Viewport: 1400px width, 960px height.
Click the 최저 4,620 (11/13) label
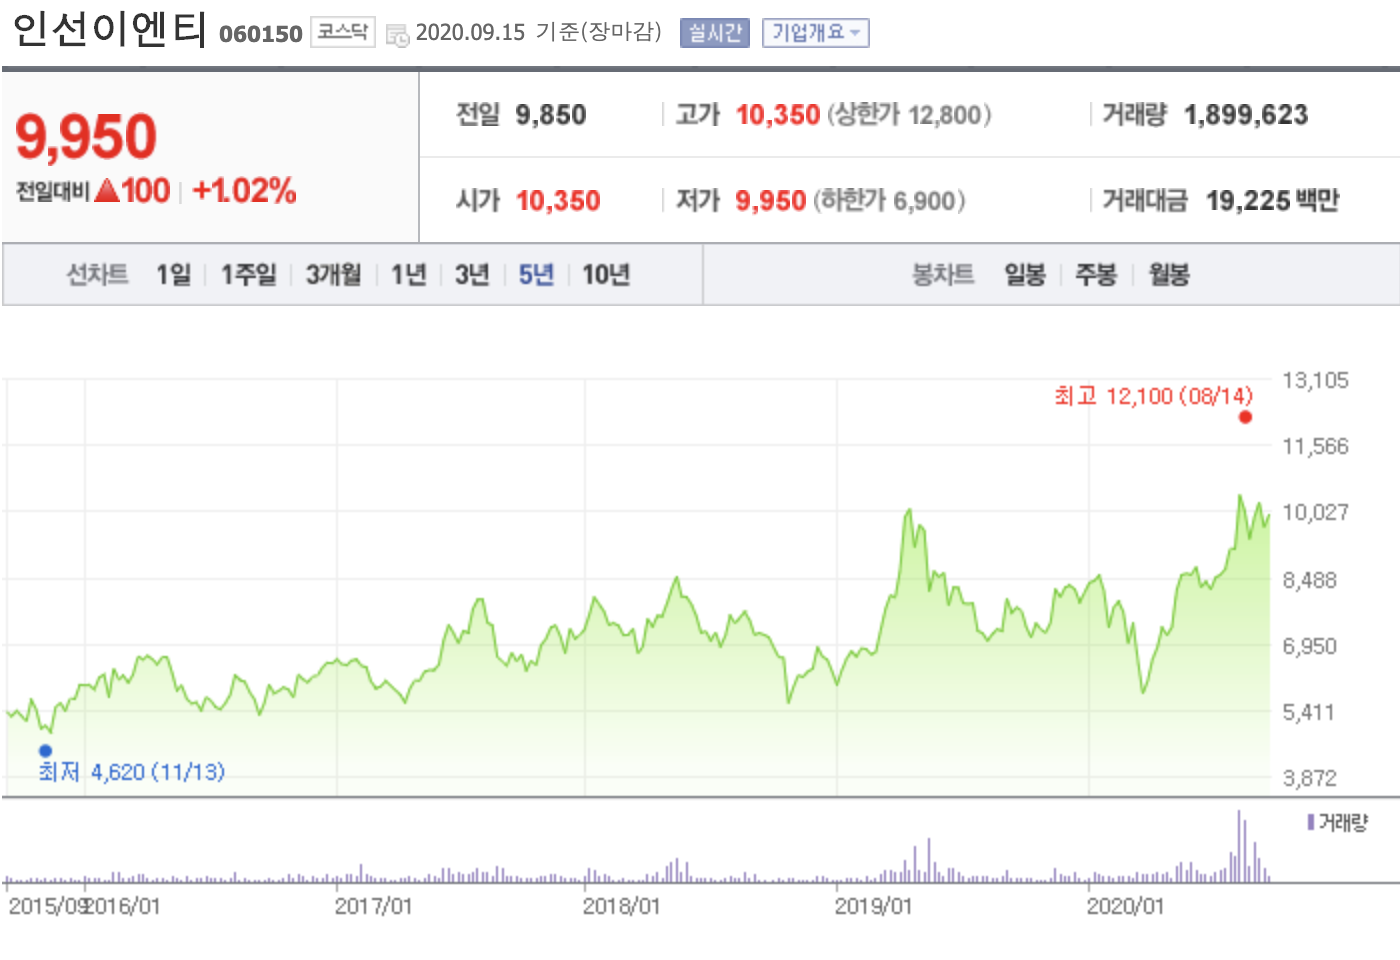[132, 772]
